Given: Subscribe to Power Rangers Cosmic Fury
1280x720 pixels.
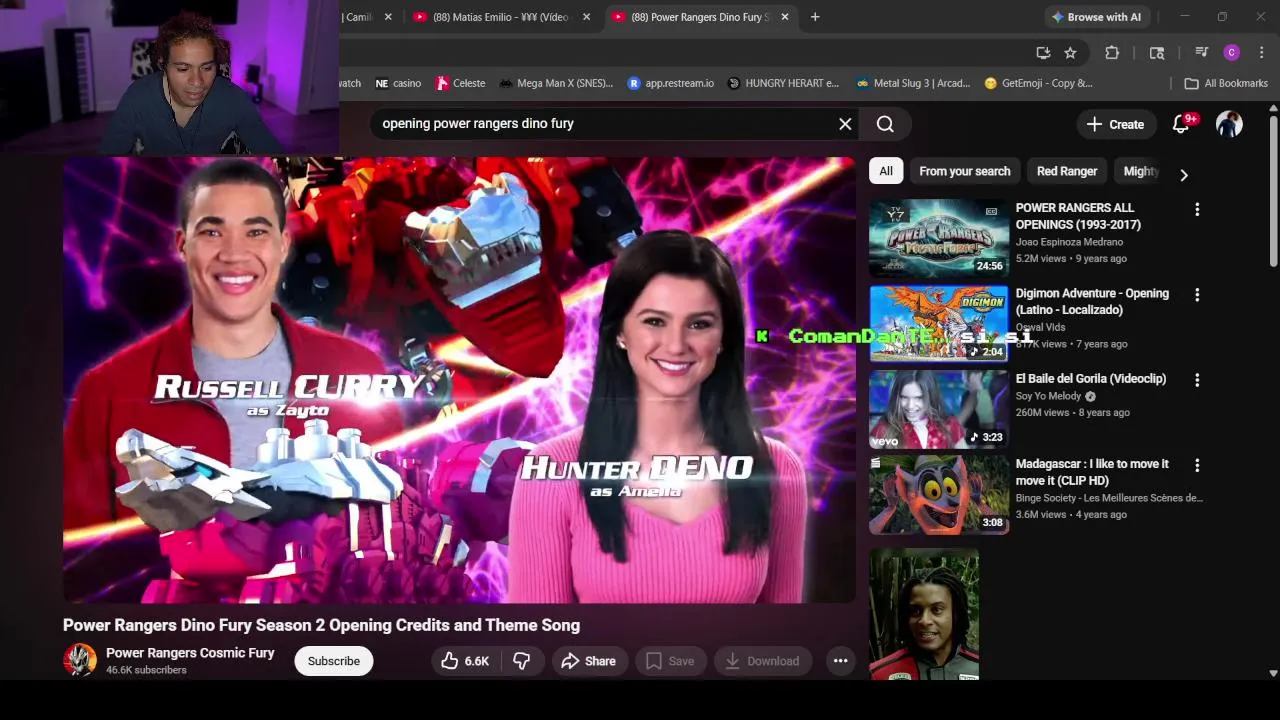Looking at the screenshot, I should tap(334, 661).
